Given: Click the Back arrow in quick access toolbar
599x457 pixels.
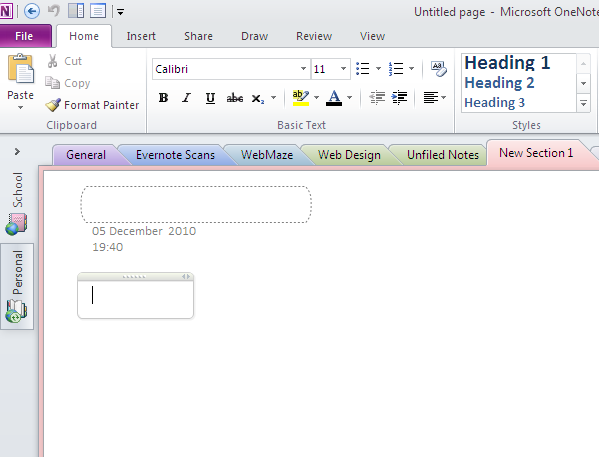Looking at the screenshot, I should click(32, 11).
